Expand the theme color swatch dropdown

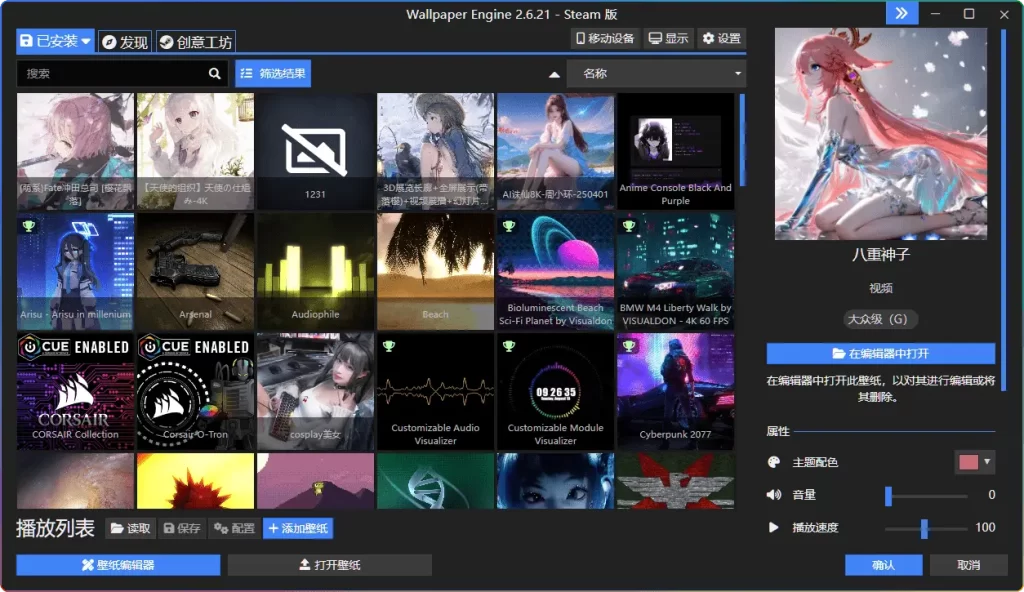(975, 462)
